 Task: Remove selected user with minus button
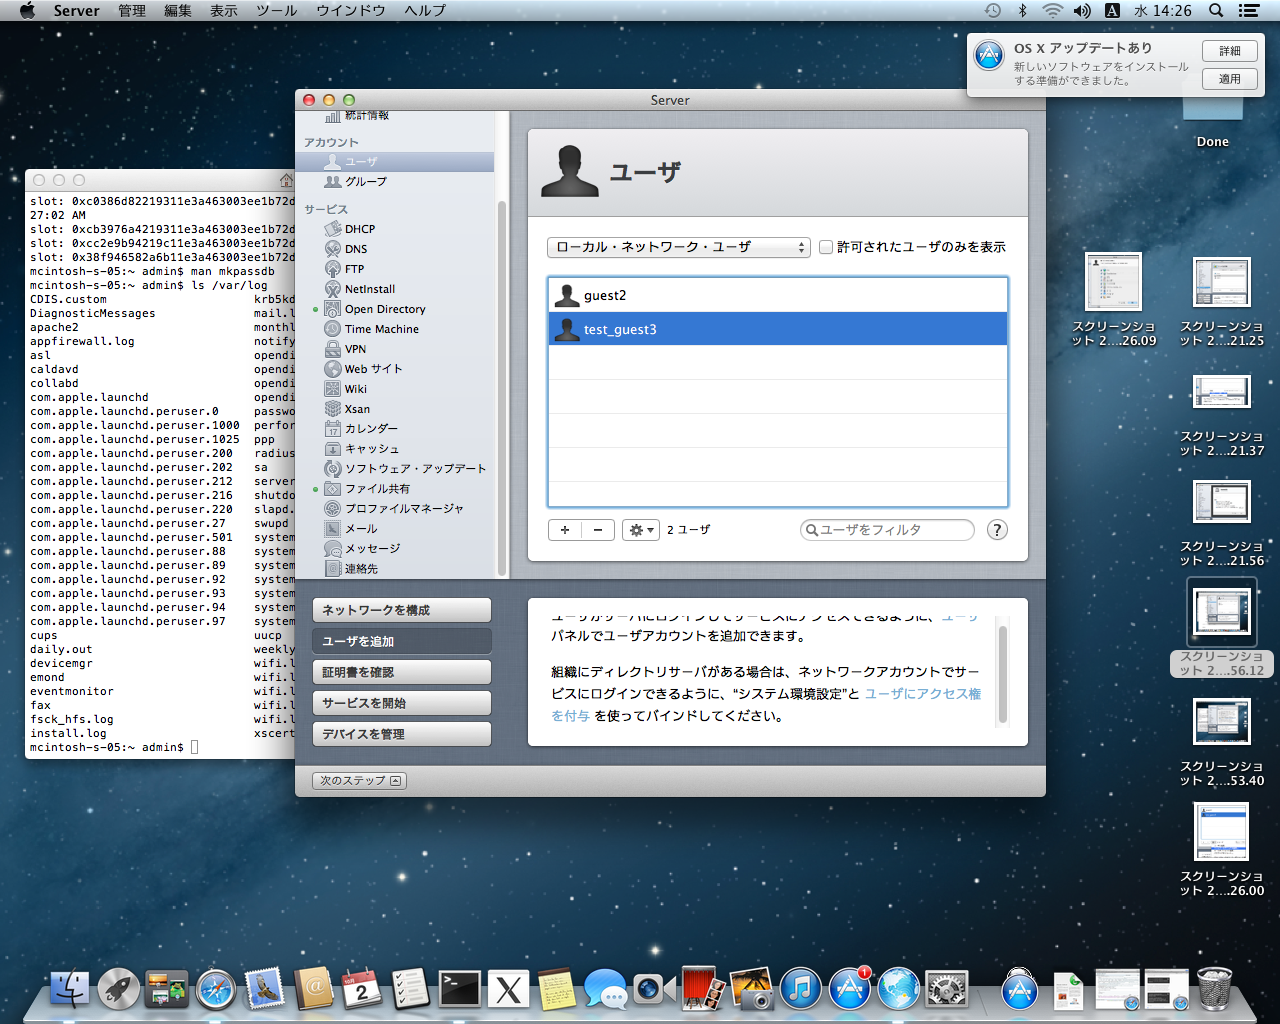(x=598, y=530)
